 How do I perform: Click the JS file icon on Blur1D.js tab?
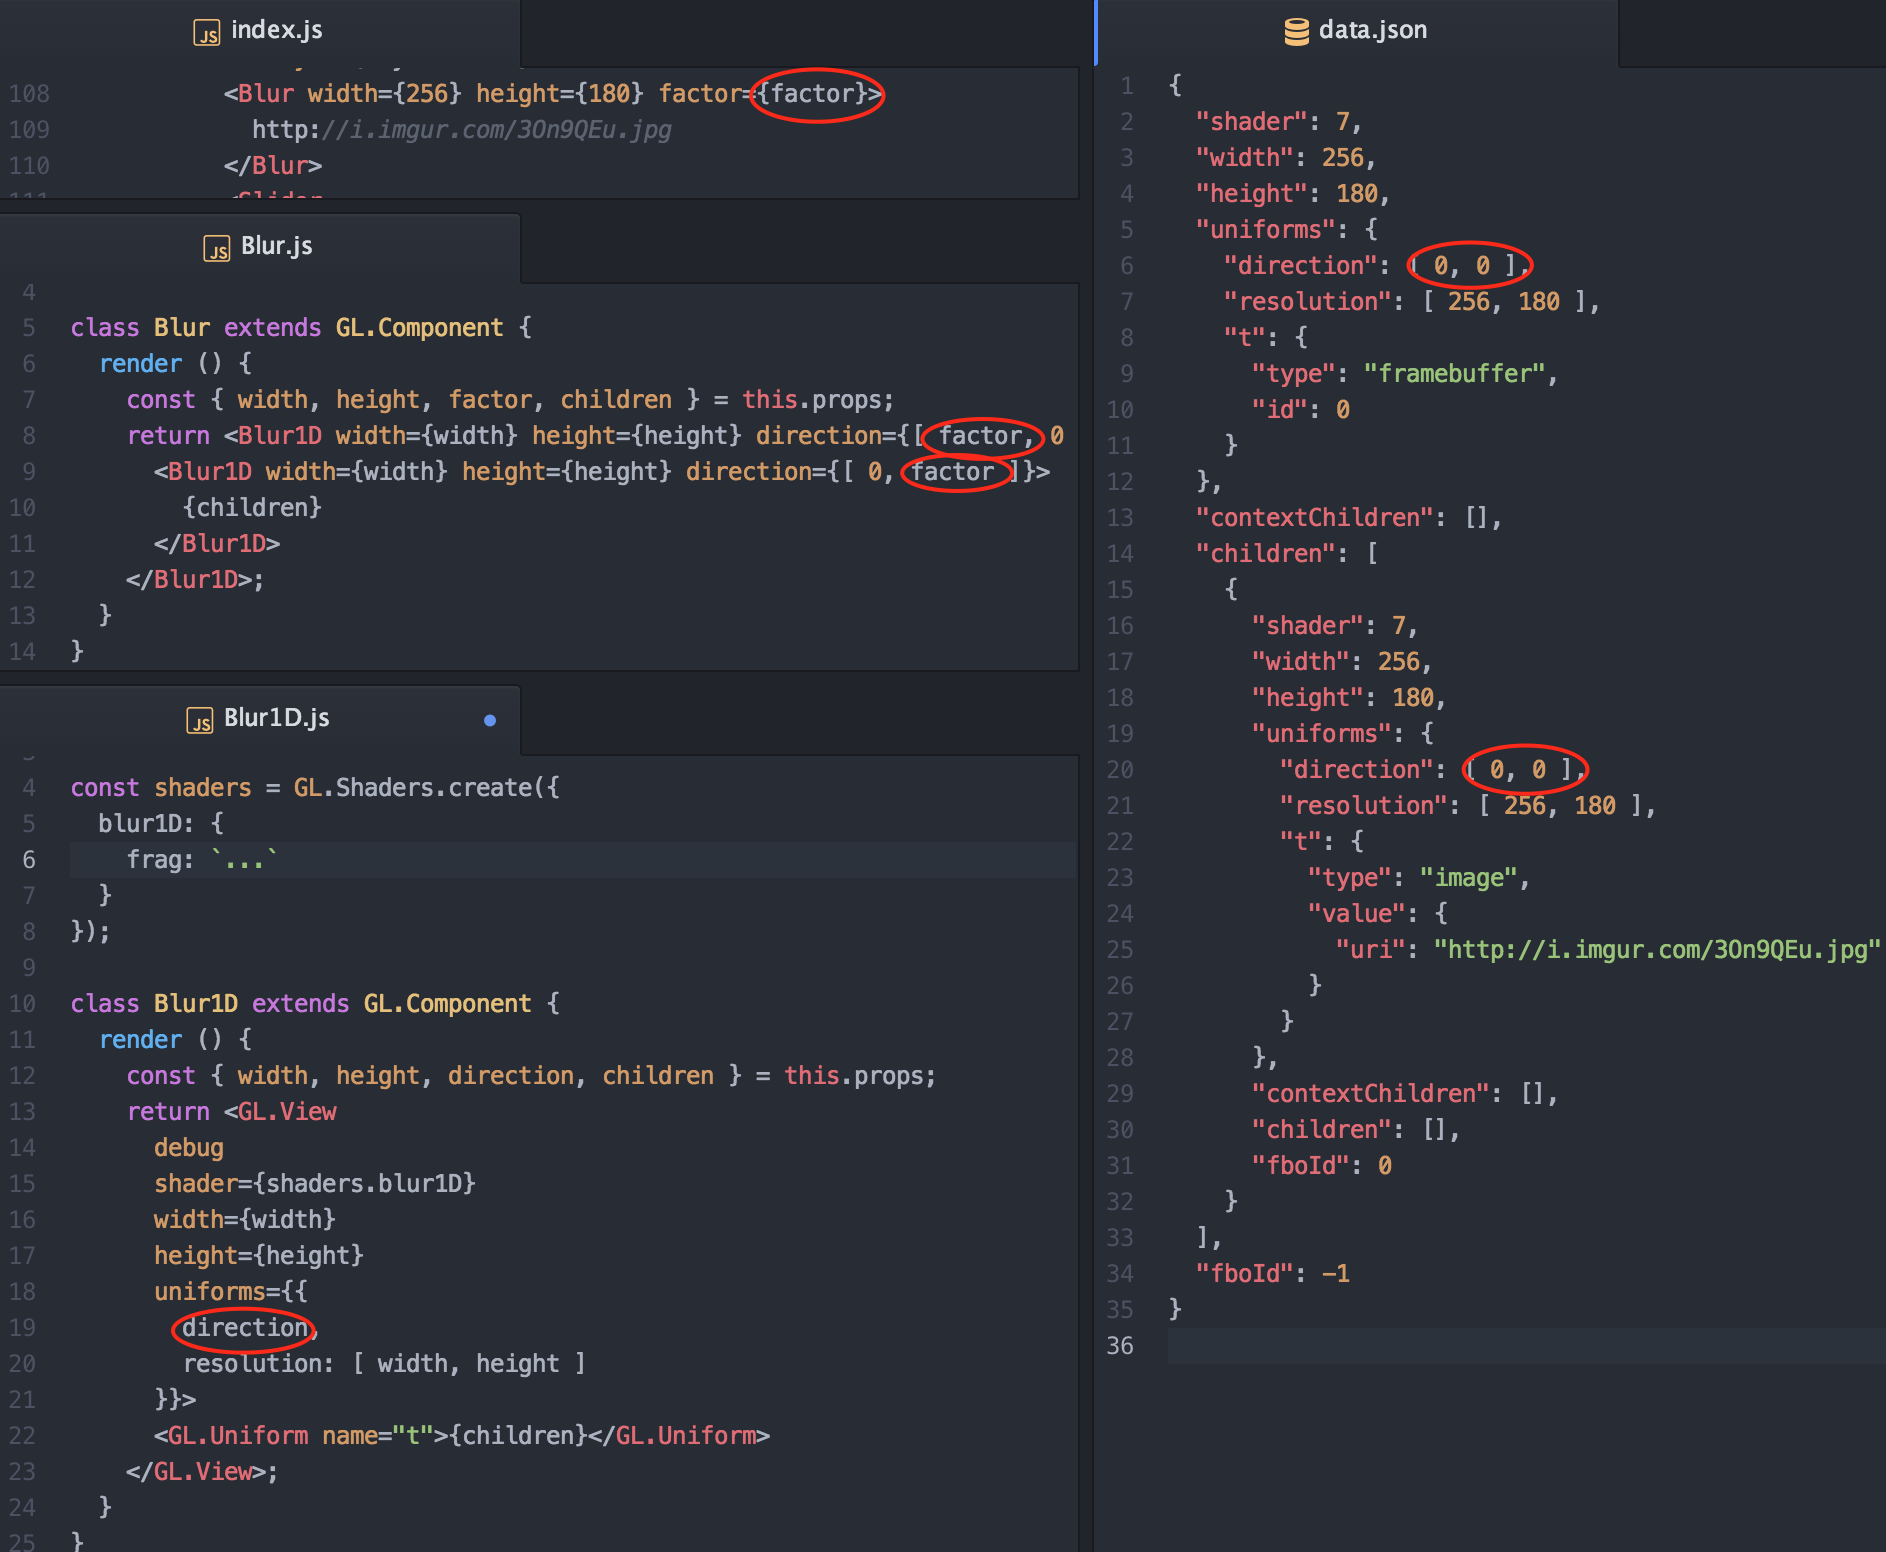(200, 721)
